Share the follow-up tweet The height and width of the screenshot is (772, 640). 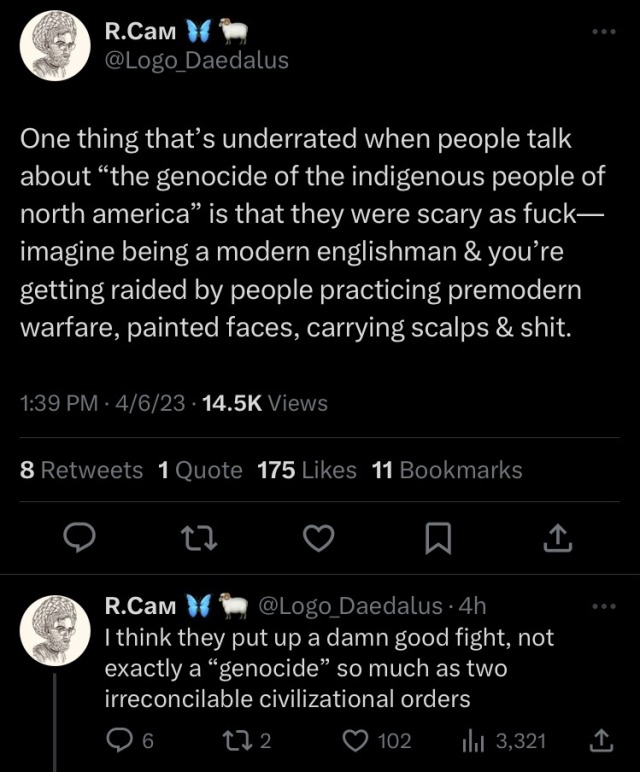600,740
